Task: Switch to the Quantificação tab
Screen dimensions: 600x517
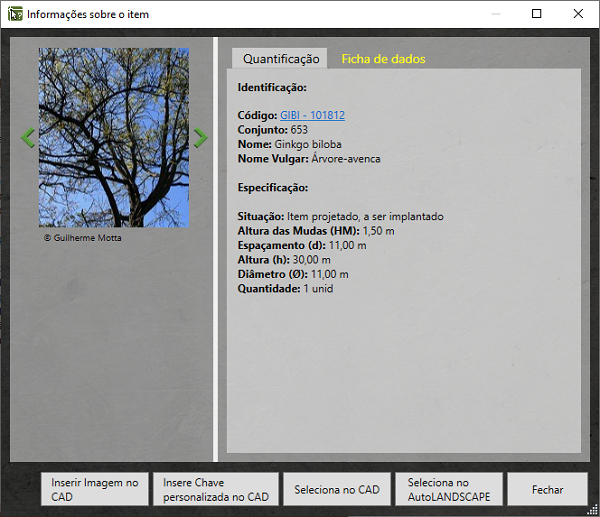Action: tap(281, 59)
